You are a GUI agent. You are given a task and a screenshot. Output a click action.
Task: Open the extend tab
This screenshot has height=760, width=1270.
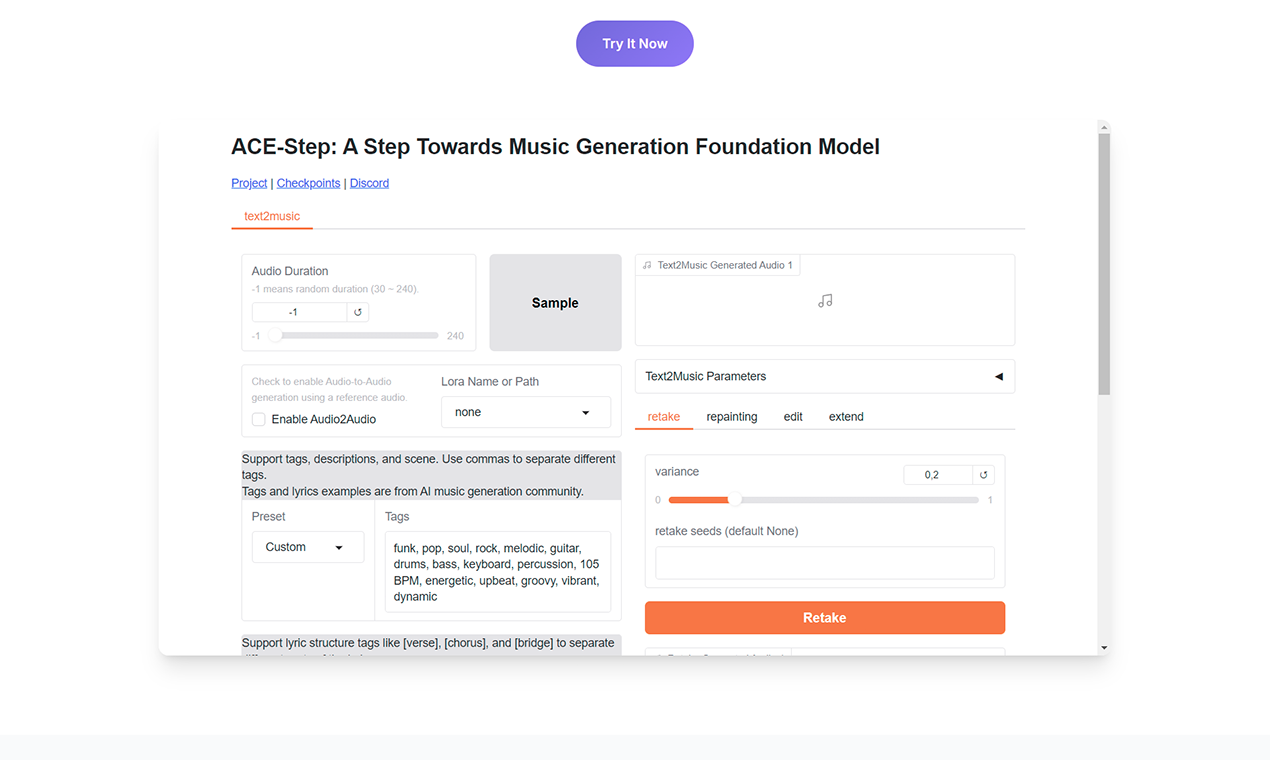[845, 416]
